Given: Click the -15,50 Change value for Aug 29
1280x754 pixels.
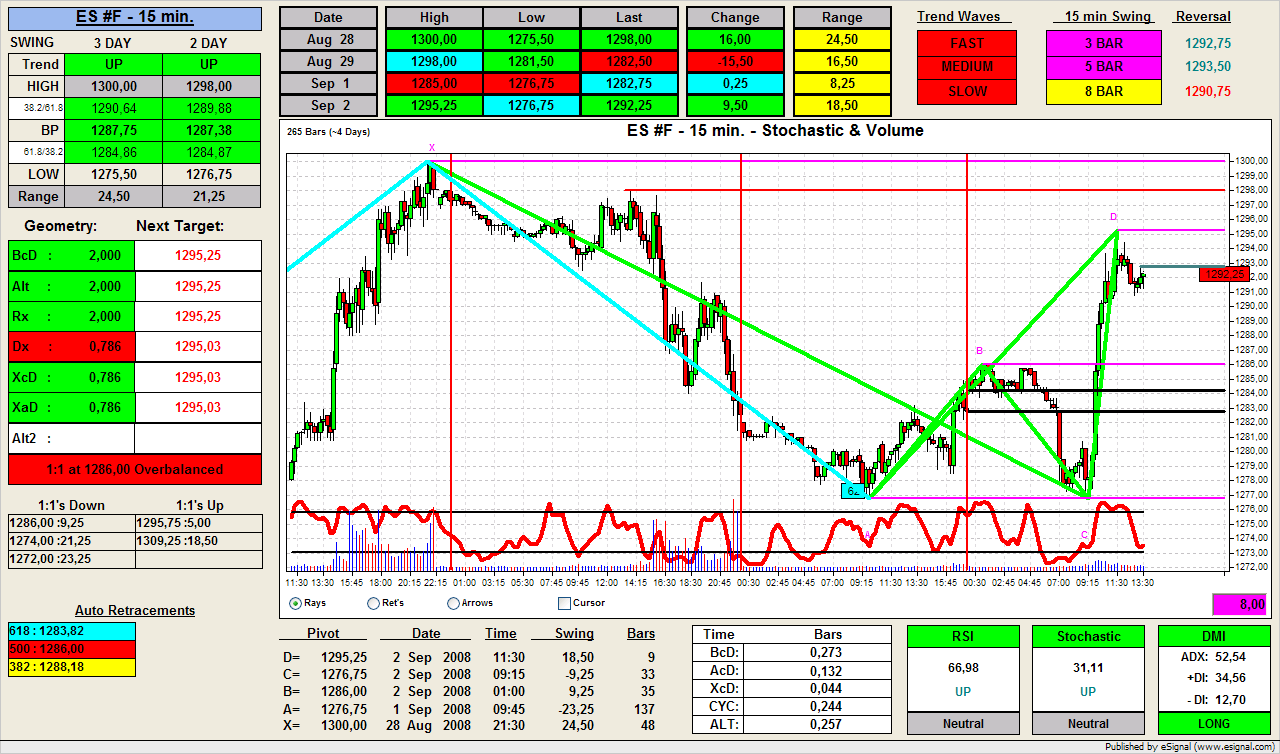Looking at the screenshot, I should pos(735,61).
